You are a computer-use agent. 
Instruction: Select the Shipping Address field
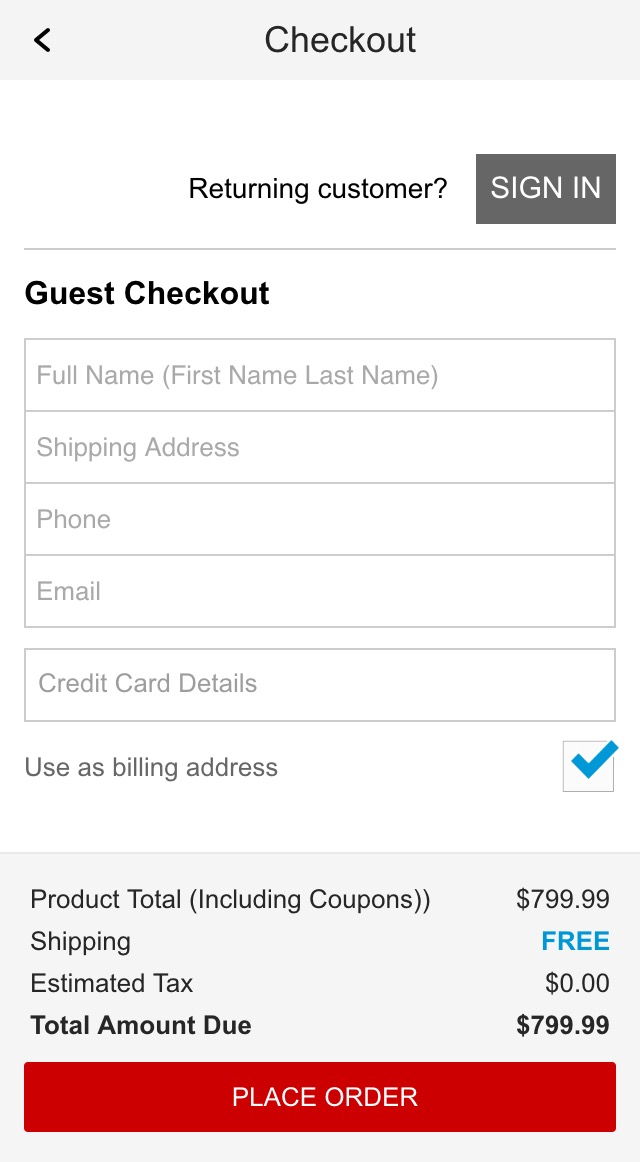pyautogui.click(x=320, y=447)
